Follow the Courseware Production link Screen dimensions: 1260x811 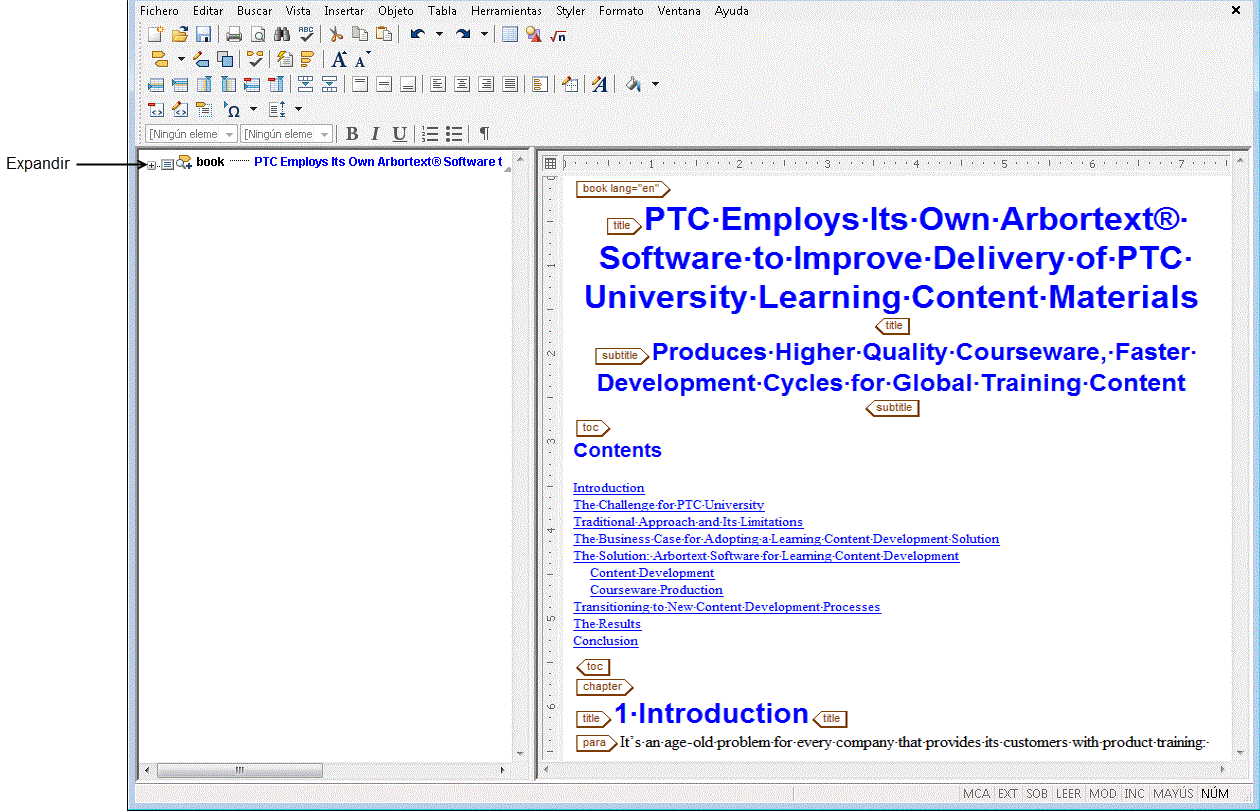[x=656, y=590]
